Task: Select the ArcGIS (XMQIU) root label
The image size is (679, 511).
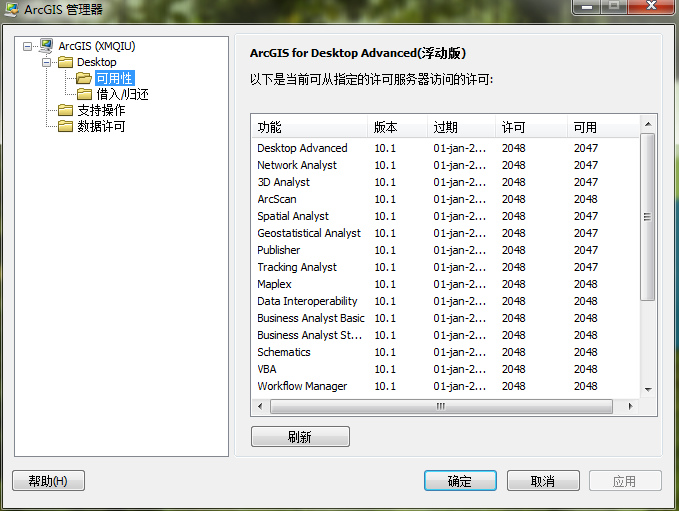Action: pyautogui.click(x=97, y=46)
